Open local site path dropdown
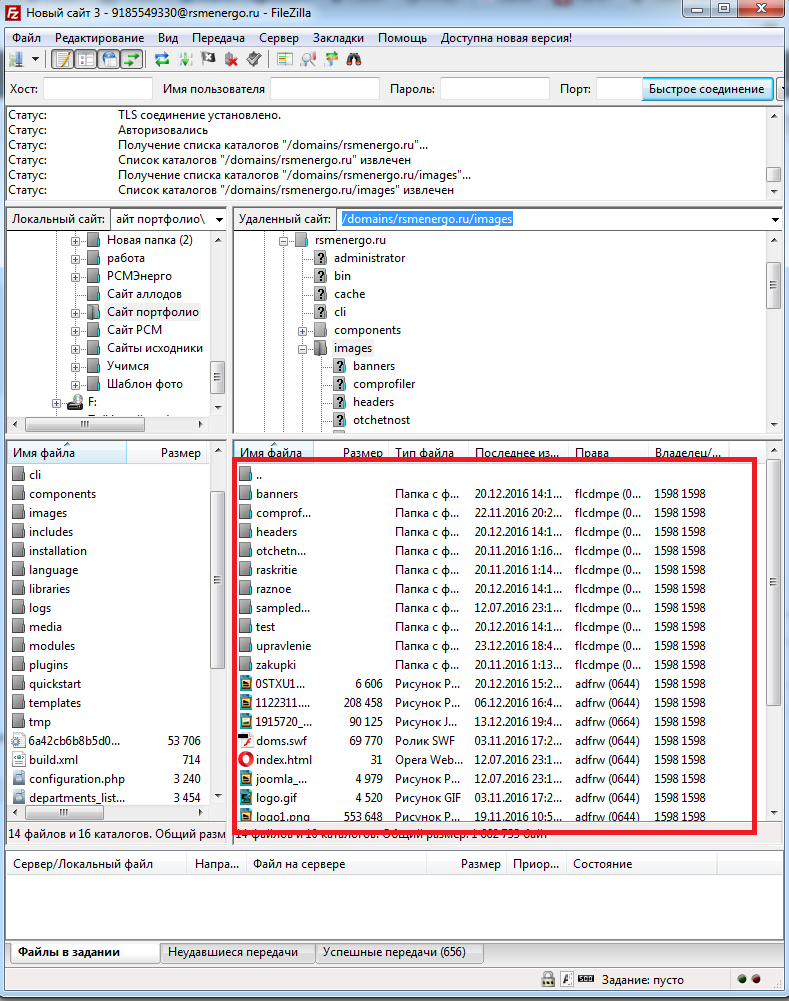 (x=220, y=219)
